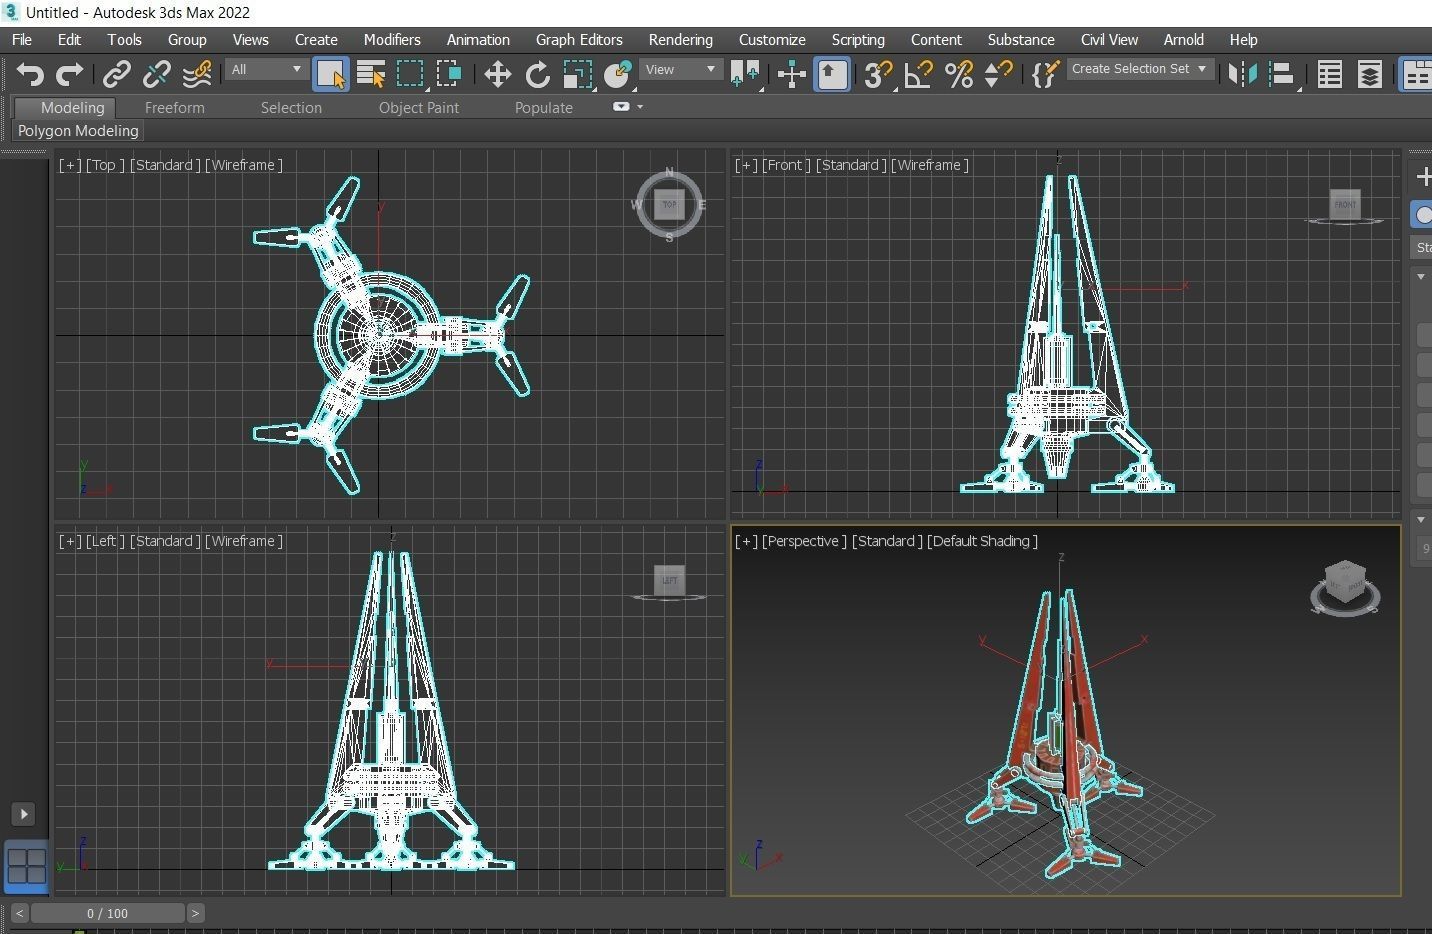Switch to the Object Paint ribbon tab
Viewport: 1432px width, 934px height.
coord(419,108)
